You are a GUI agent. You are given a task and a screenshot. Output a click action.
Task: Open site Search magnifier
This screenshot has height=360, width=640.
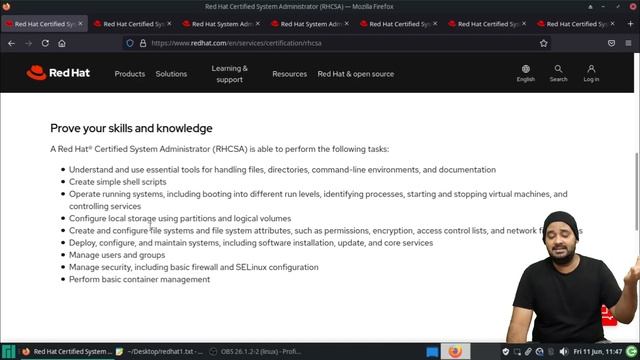point(558,73)
